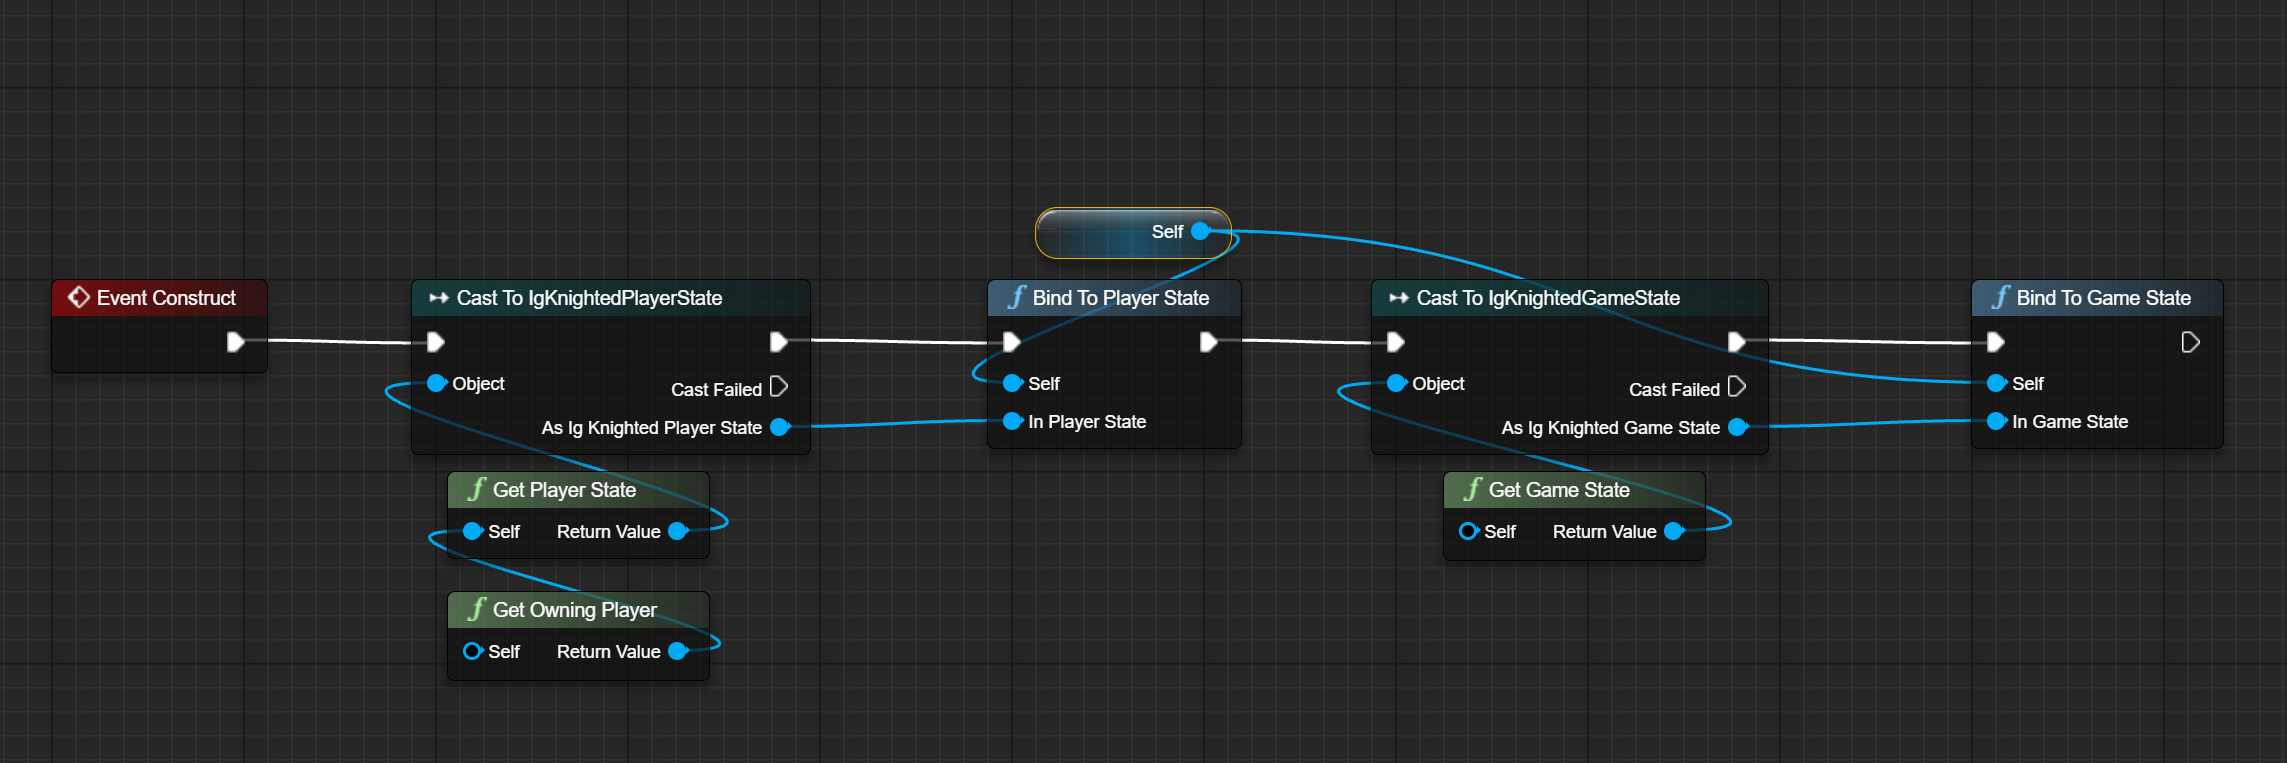Click the Self pin on Get Player State
The image size is (2287, 763).
(x=473, y=531)
